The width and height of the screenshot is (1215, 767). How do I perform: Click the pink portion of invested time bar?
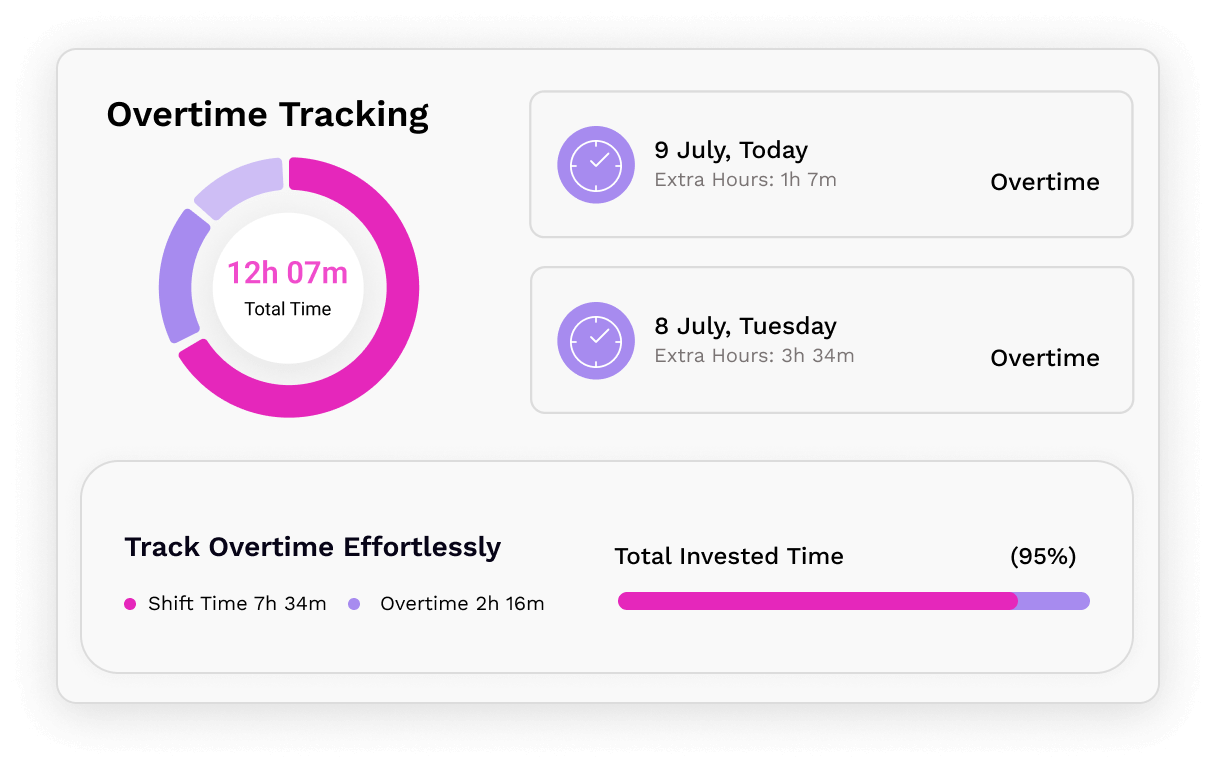point(817,601)
